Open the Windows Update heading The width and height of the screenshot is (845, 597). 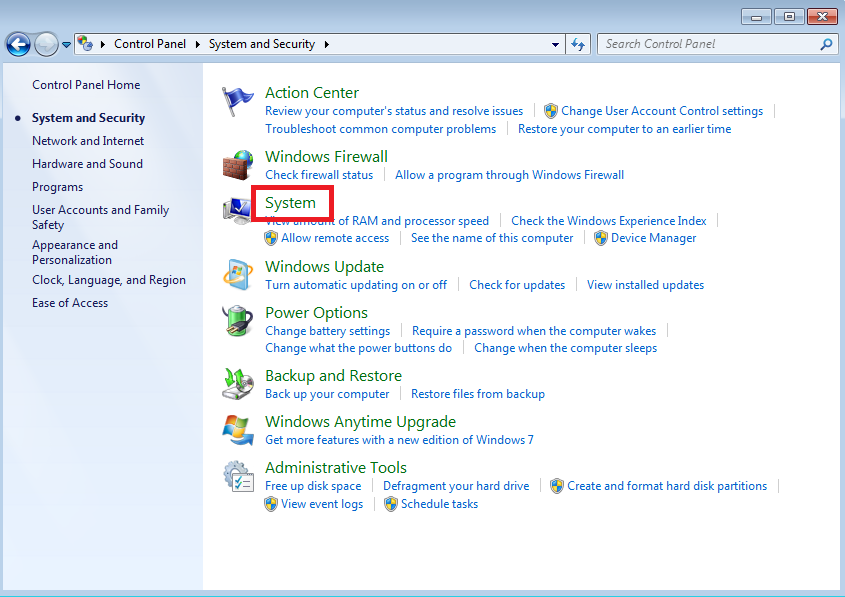coord(324,267)
